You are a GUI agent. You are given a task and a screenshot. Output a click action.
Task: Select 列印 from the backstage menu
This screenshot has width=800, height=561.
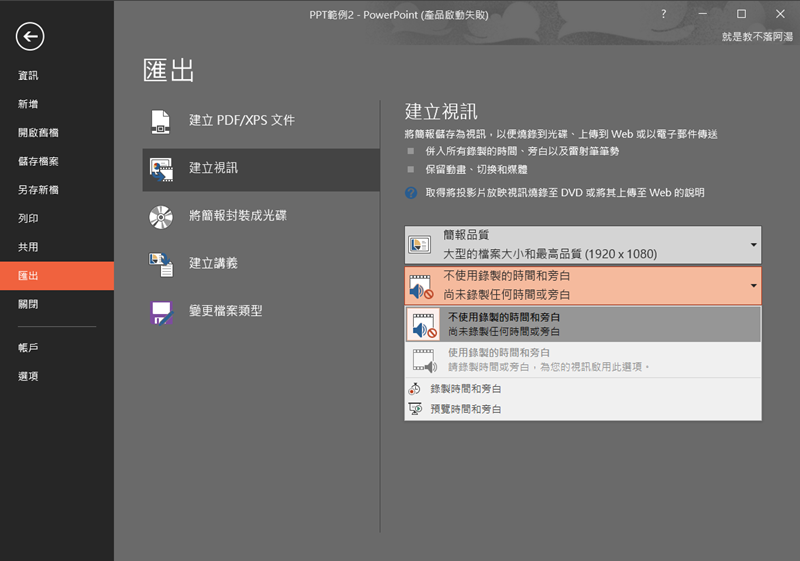[x=28, y=218]
